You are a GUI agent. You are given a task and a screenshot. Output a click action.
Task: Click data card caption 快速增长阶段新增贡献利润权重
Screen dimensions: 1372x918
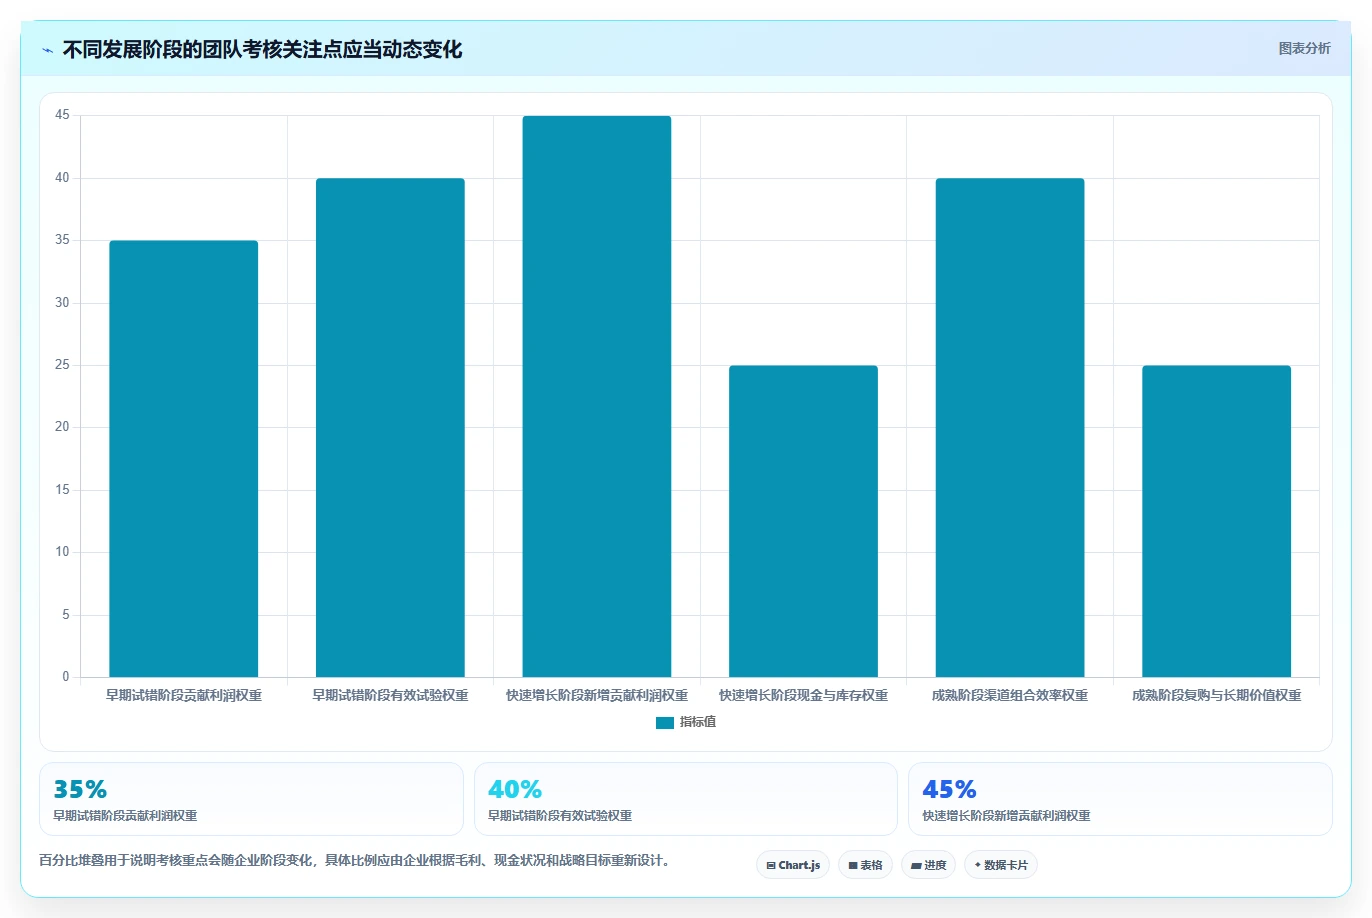click(1006, 816)
